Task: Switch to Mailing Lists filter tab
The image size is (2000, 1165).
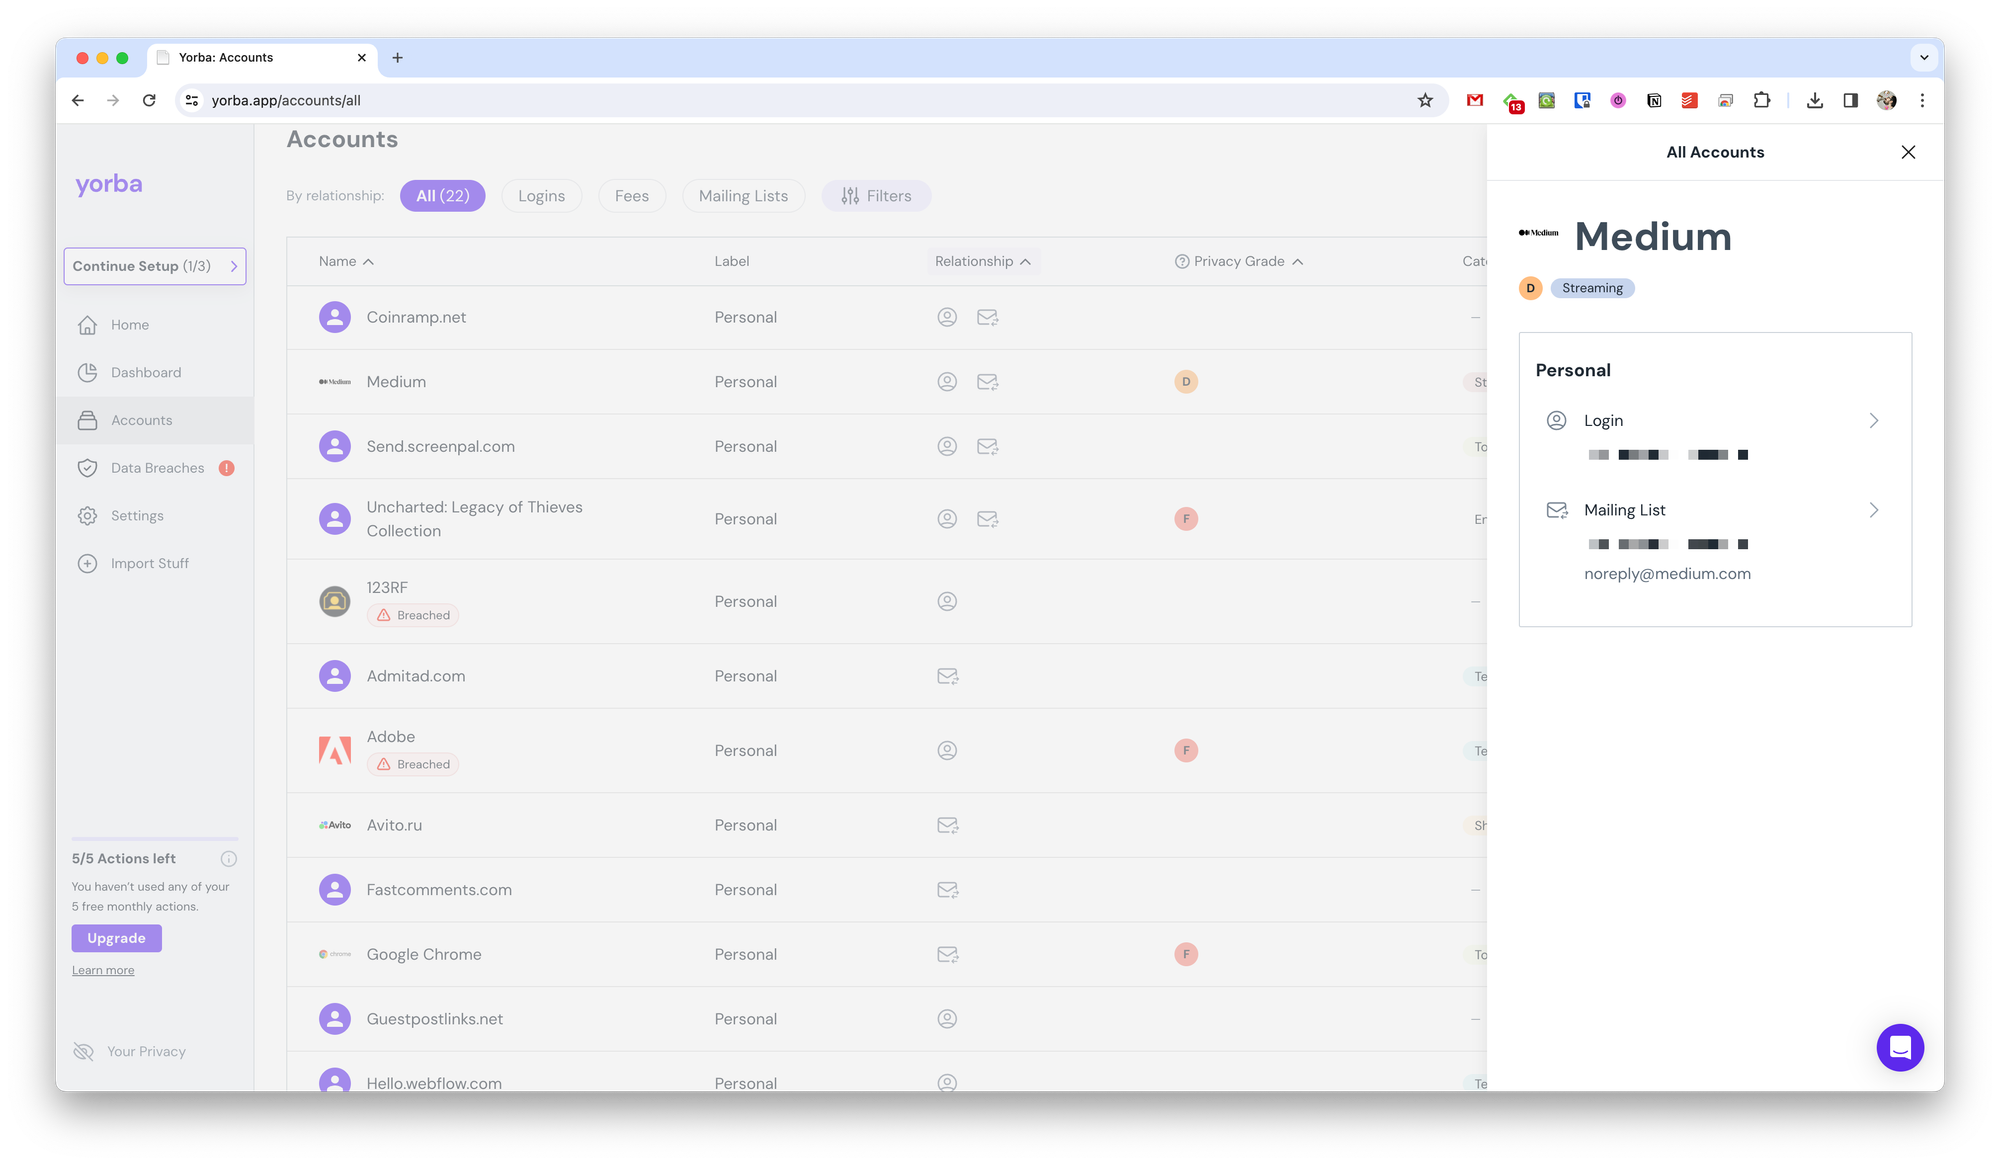Action: 743,196
